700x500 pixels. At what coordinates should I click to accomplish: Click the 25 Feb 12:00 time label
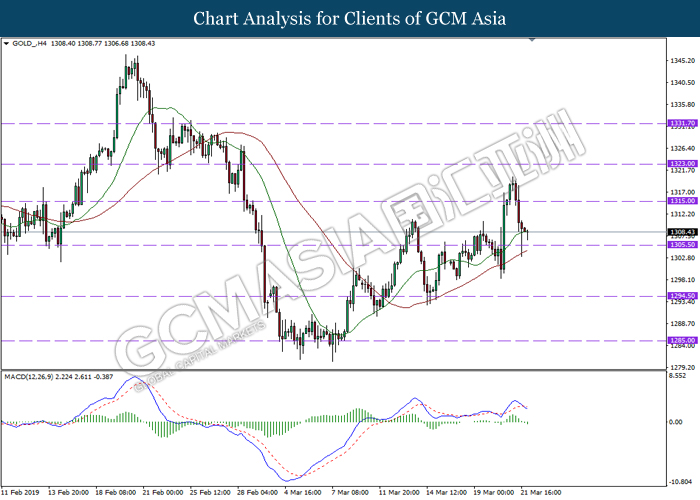210,492
